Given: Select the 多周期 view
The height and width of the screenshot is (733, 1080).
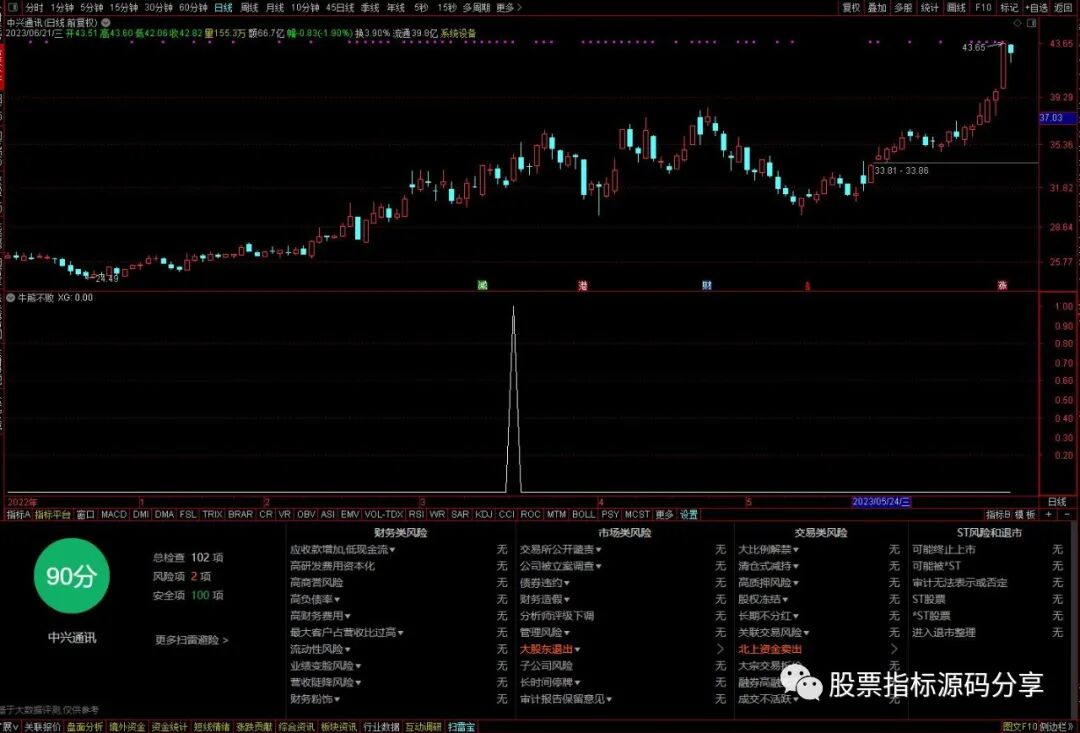Looking at the screenshot, I should coord(476,8).
